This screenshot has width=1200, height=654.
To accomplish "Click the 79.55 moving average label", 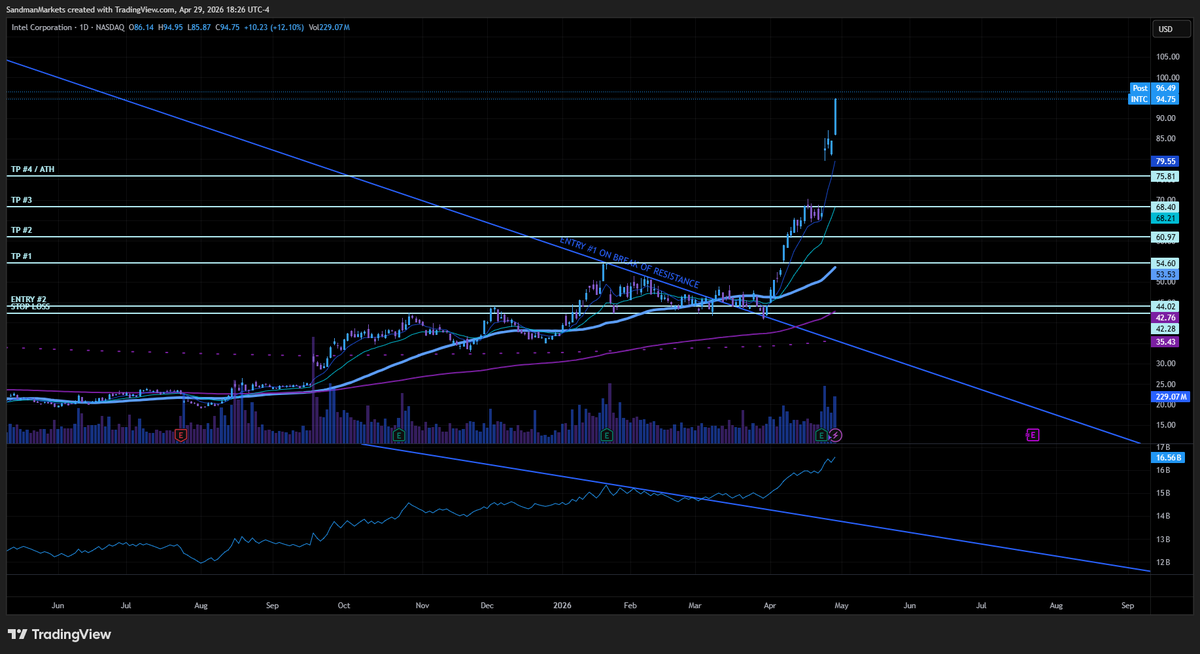I will pos(1165,161).
